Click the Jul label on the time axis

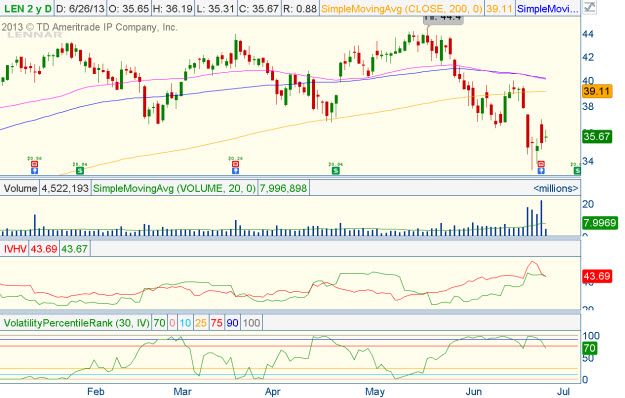564,392
